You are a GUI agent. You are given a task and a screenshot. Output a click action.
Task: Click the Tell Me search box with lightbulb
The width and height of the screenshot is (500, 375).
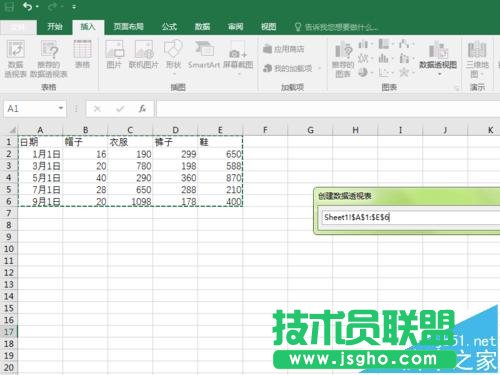tap(337, 27)
